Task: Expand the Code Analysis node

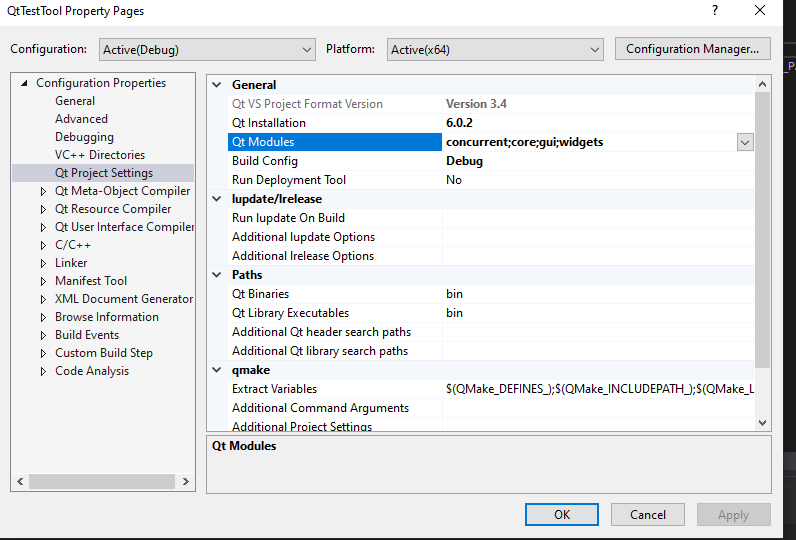Action: click(43, 371)
